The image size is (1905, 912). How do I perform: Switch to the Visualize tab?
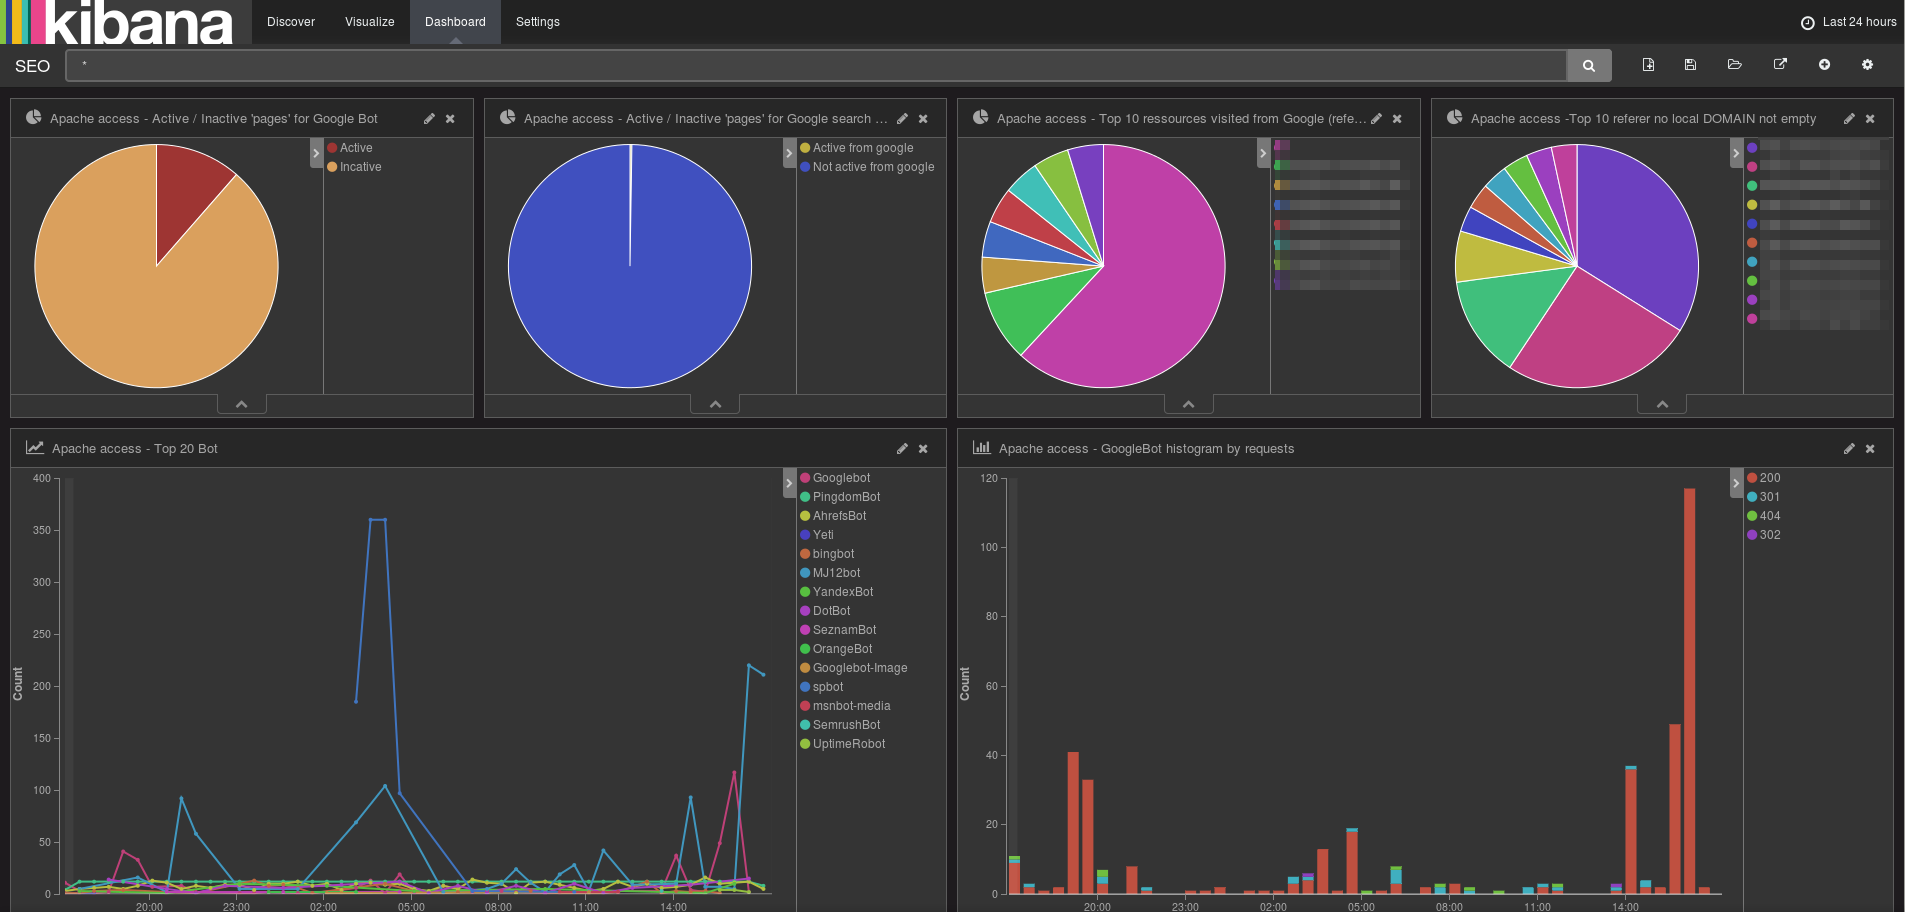pos(370,22)
